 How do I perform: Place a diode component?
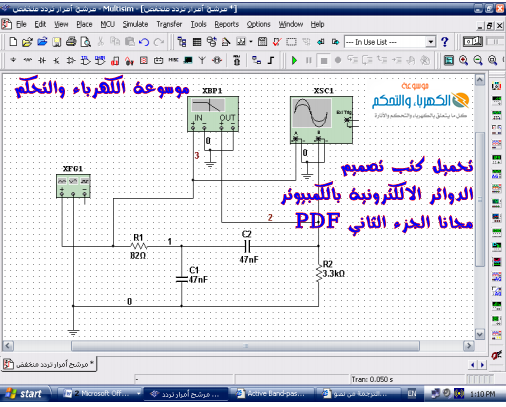42,60
